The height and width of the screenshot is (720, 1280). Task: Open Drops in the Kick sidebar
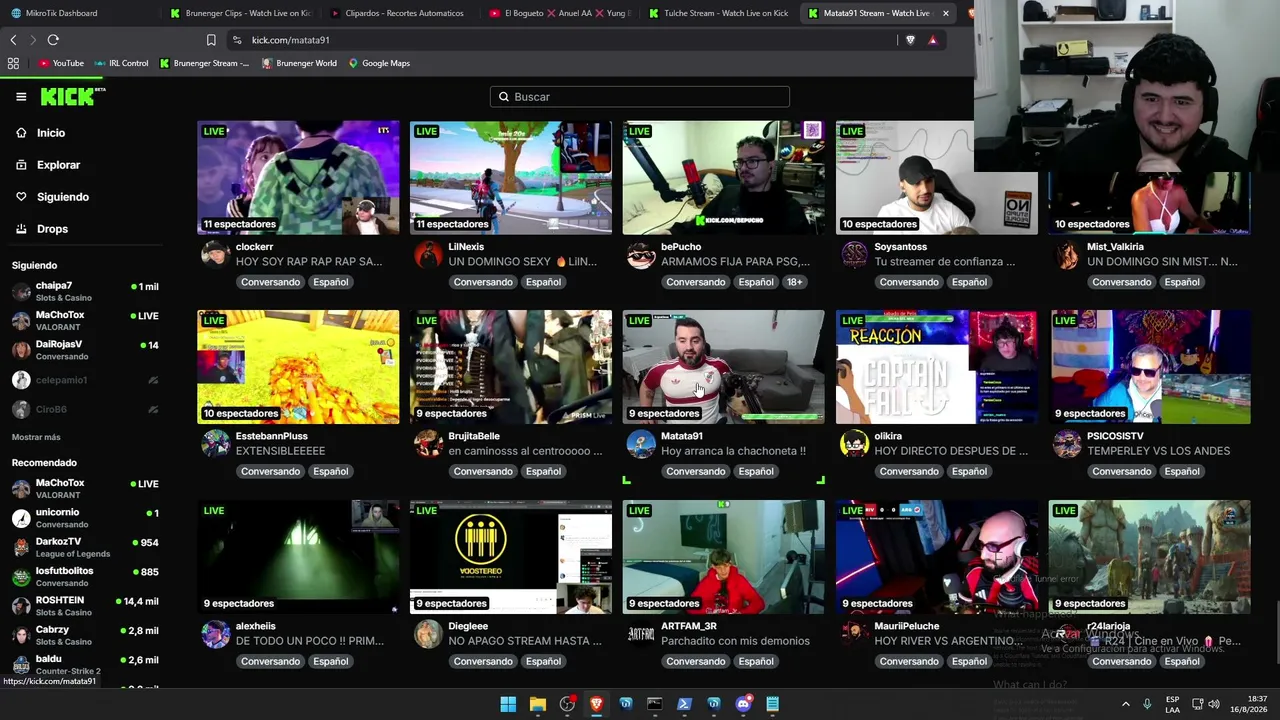click(x=52, y=229)
